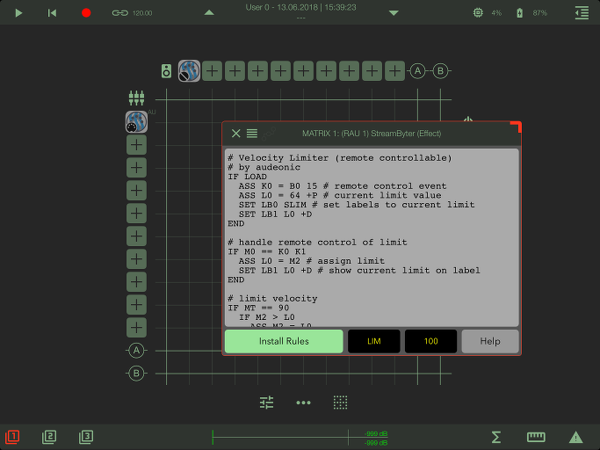Switch to matrix tab 2
Viewport: 600px width, 450px height.
pos(49,437)
